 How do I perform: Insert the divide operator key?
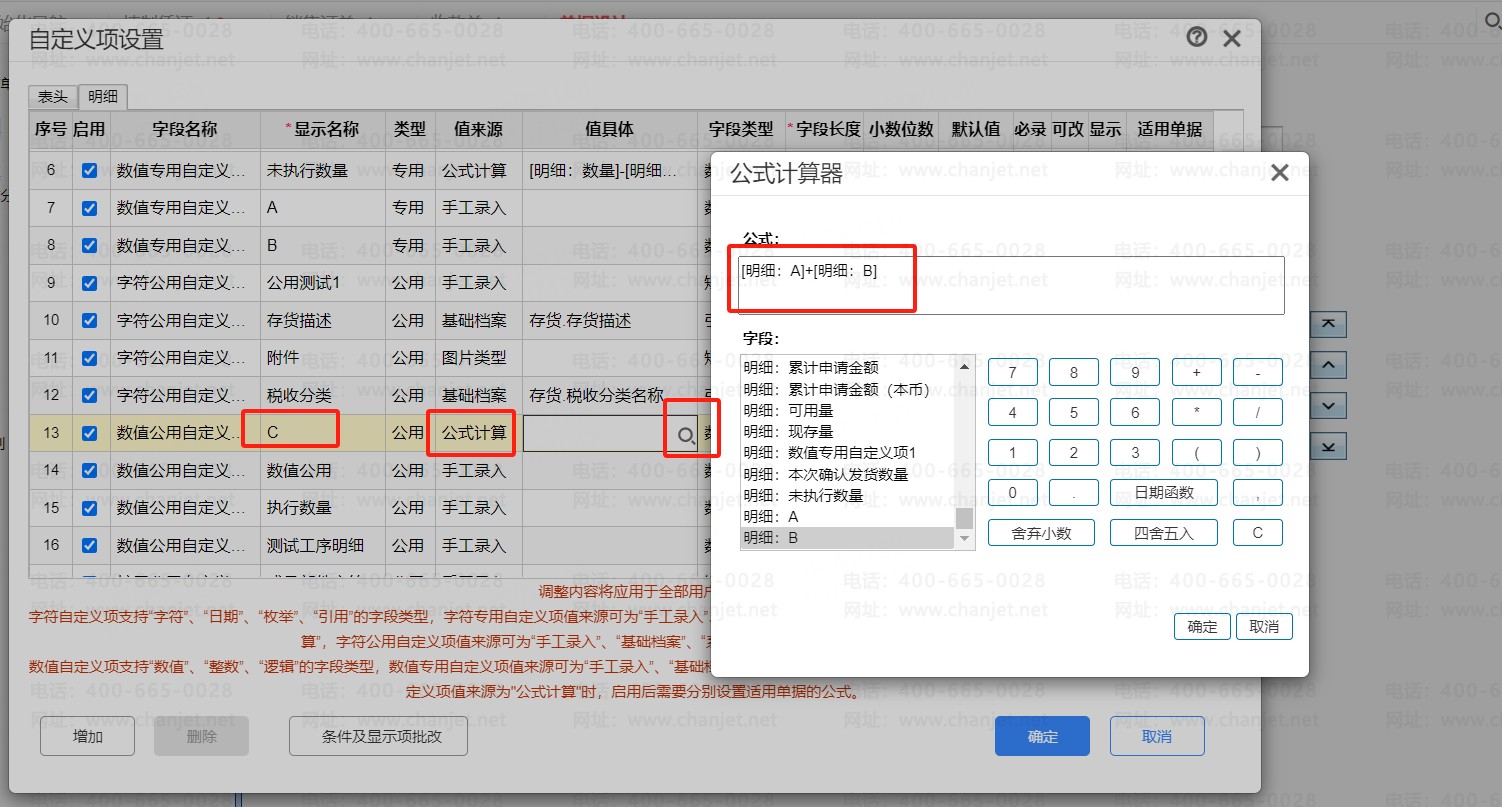click(1258, 412)
